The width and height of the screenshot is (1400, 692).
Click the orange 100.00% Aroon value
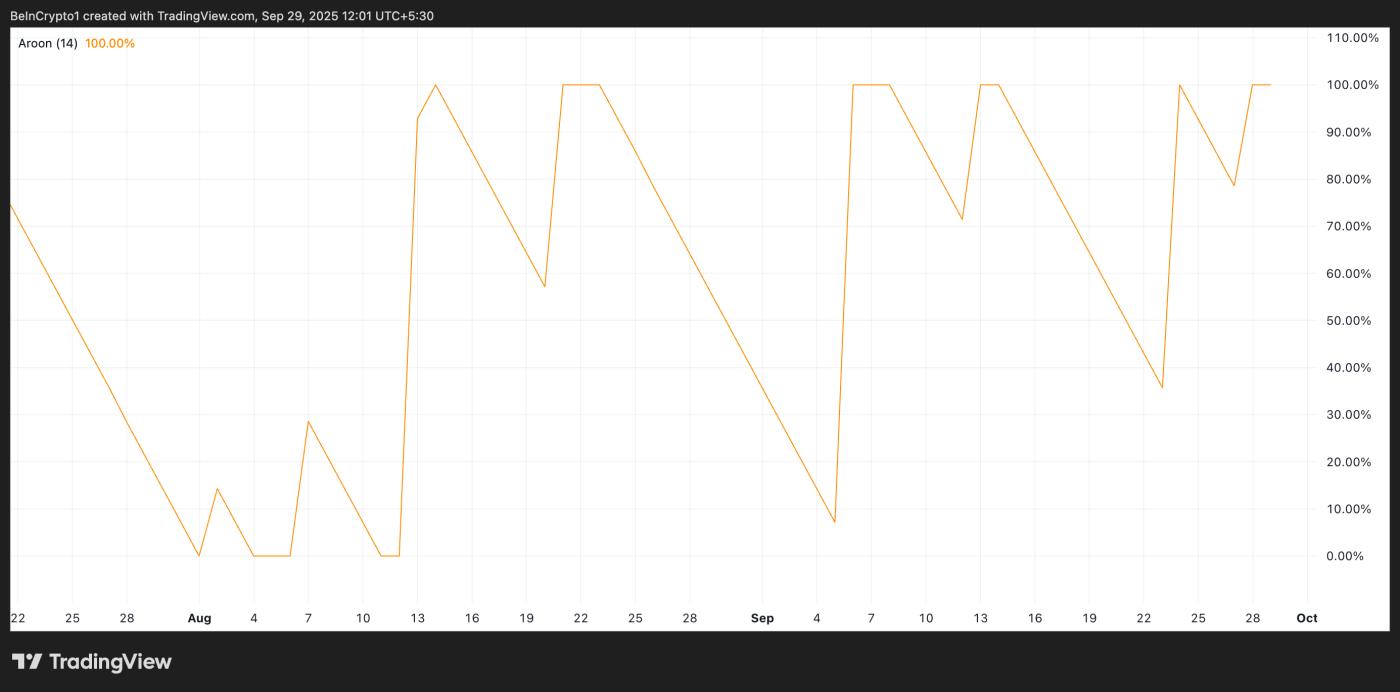click(x=110, y=44)
